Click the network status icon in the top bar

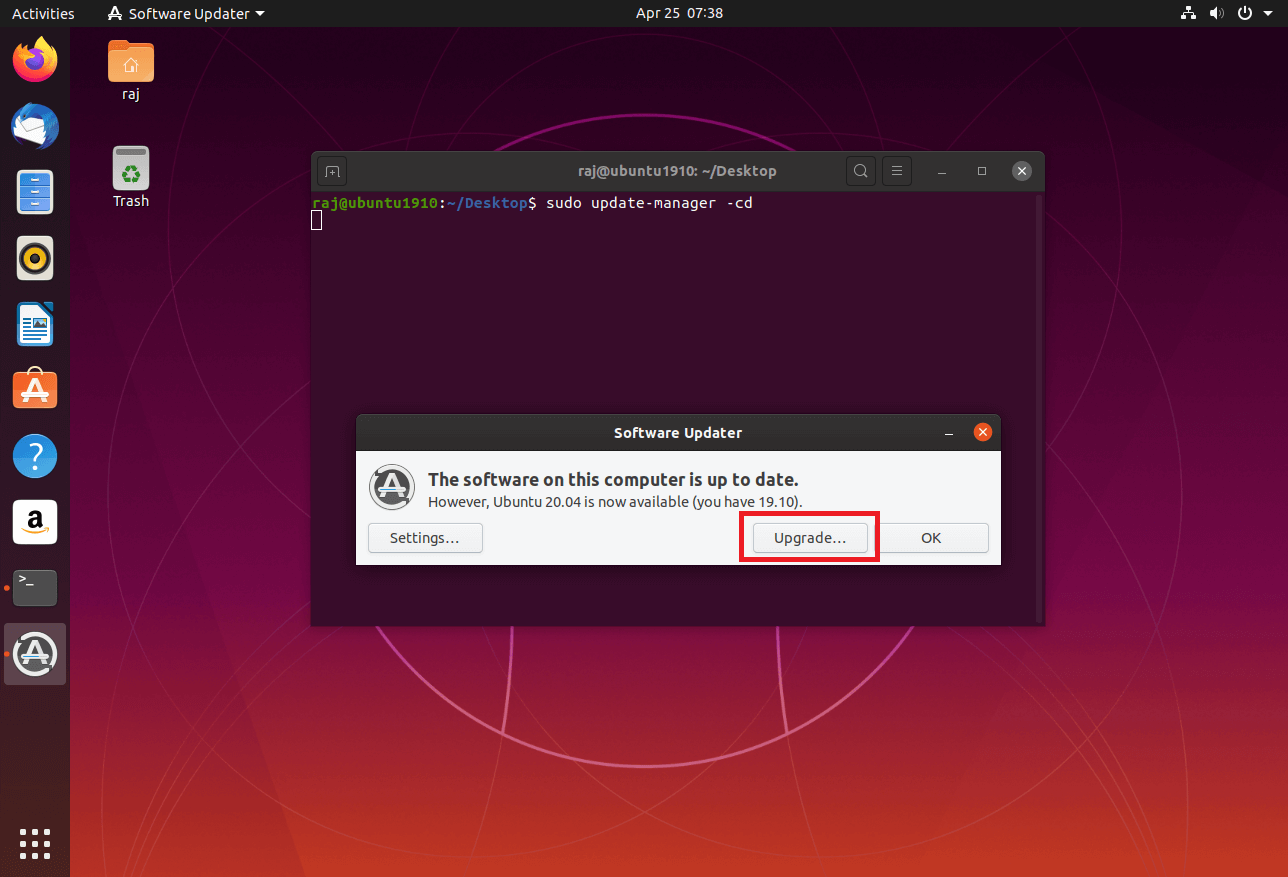pos(1188,13)
